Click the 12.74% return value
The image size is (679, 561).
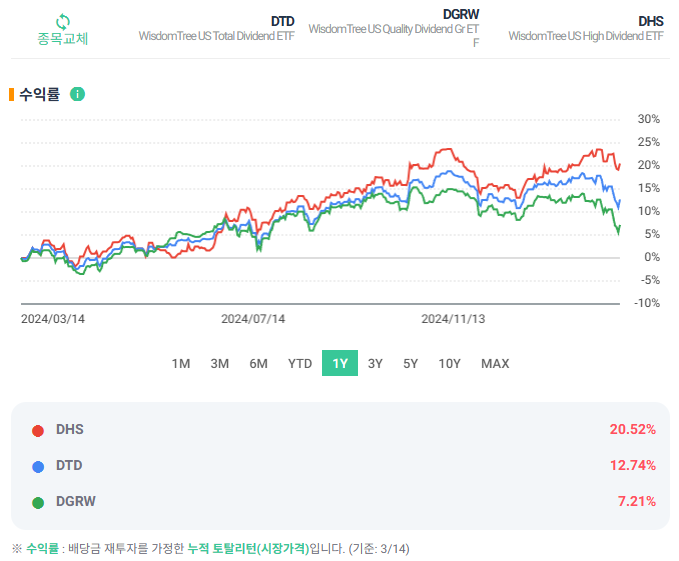[x=633, y=465]
